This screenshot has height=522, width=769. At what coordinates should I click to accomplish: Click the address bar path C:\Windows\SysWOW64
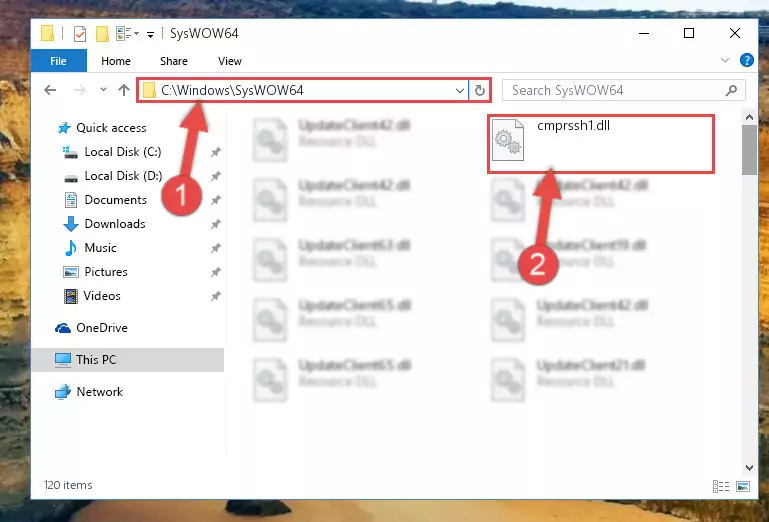pos(232,90)
